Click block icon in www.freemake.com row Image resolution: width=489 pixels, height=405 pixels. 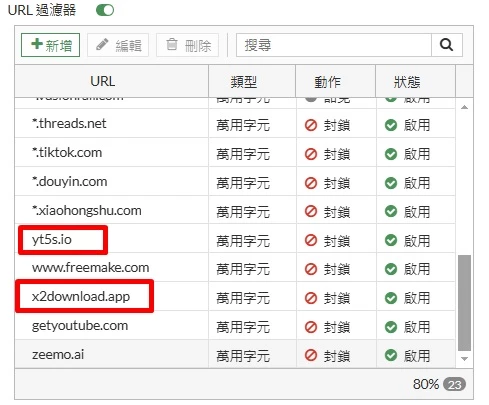coord(311,269)
